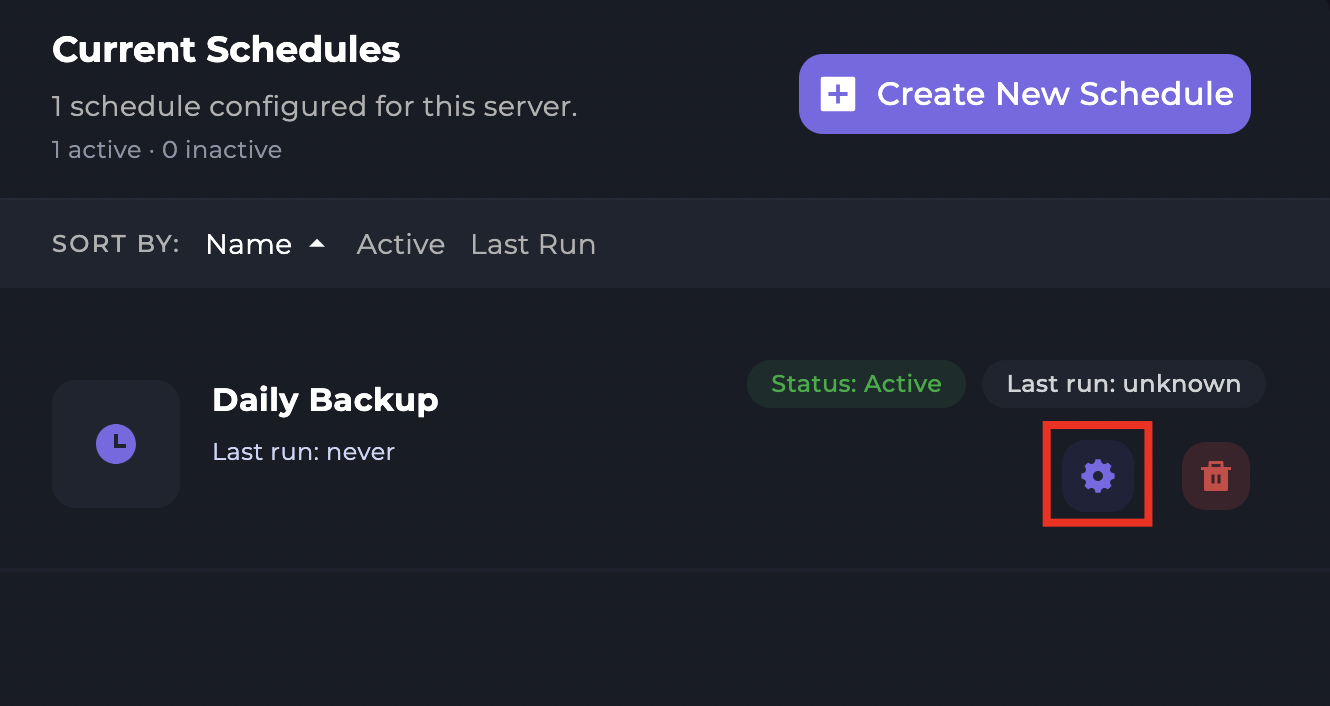Click the Status: Active badge
The width and height of the screenshot is (1330, 706).
click(x=856, y=384)
